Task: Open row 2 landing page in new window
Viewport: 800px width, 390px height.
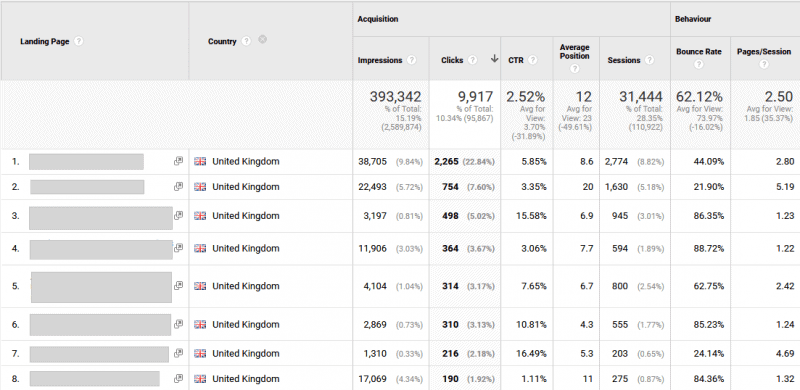Action: pos(178,186)
